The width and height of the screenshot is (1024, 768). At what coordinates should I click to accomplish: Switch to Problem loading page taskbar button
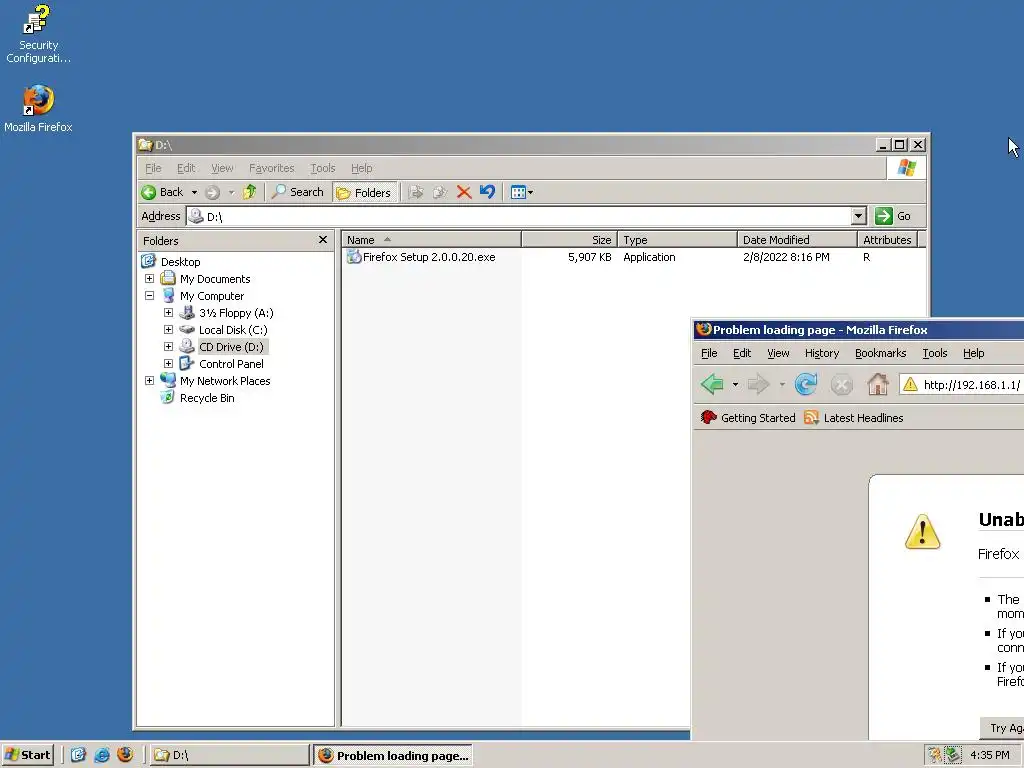[x=393, y=756]
